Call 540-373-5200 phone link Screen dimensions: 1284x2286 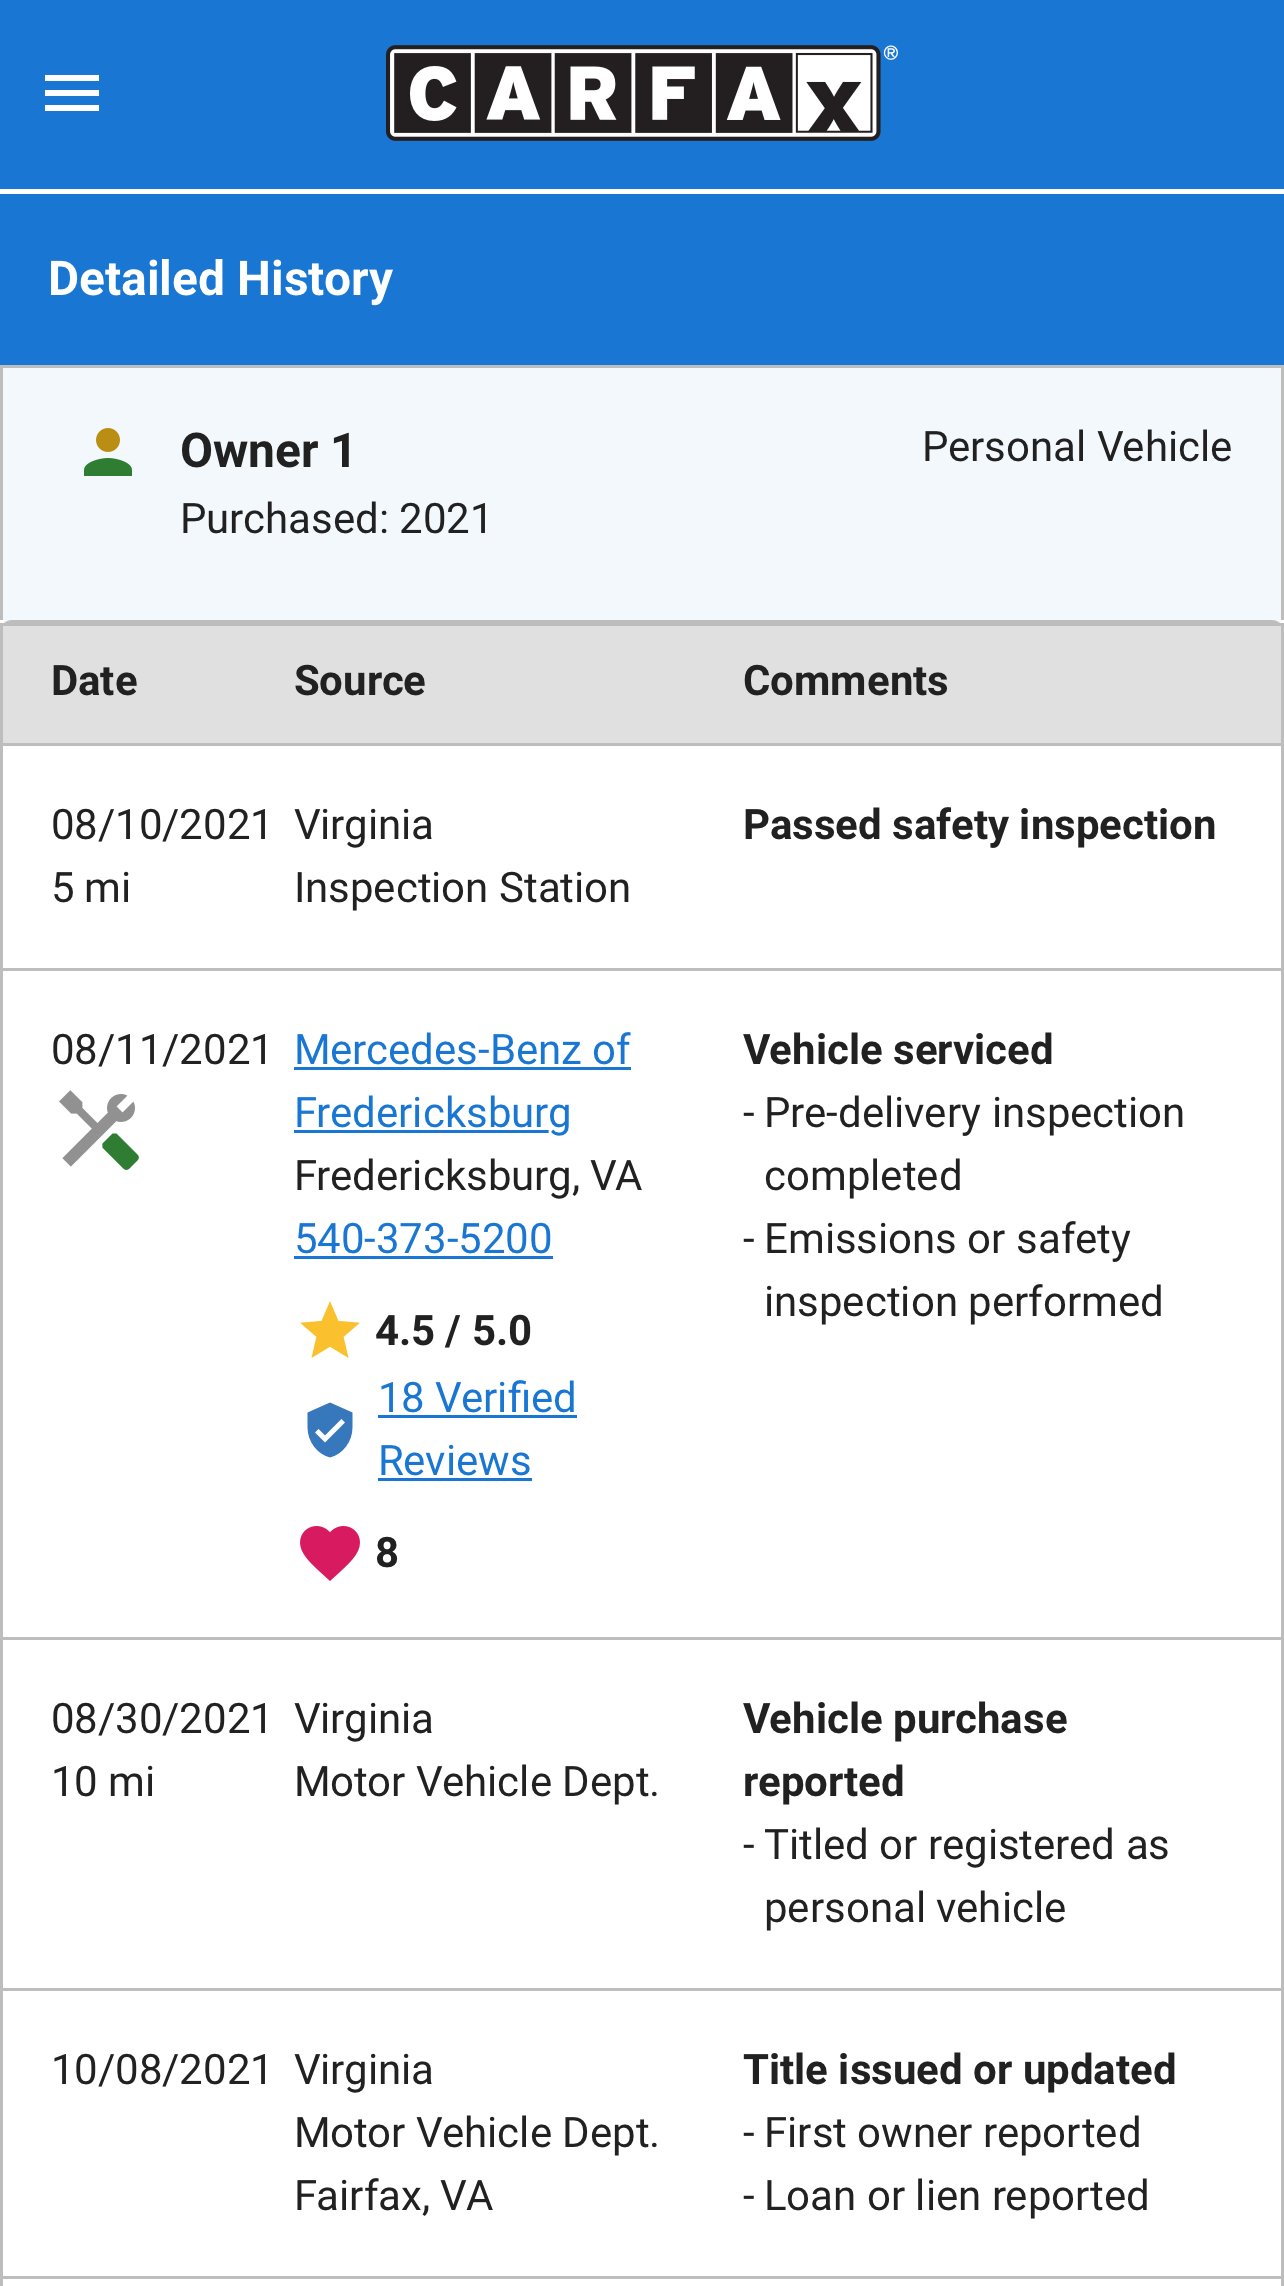(x=423, y=1239)
